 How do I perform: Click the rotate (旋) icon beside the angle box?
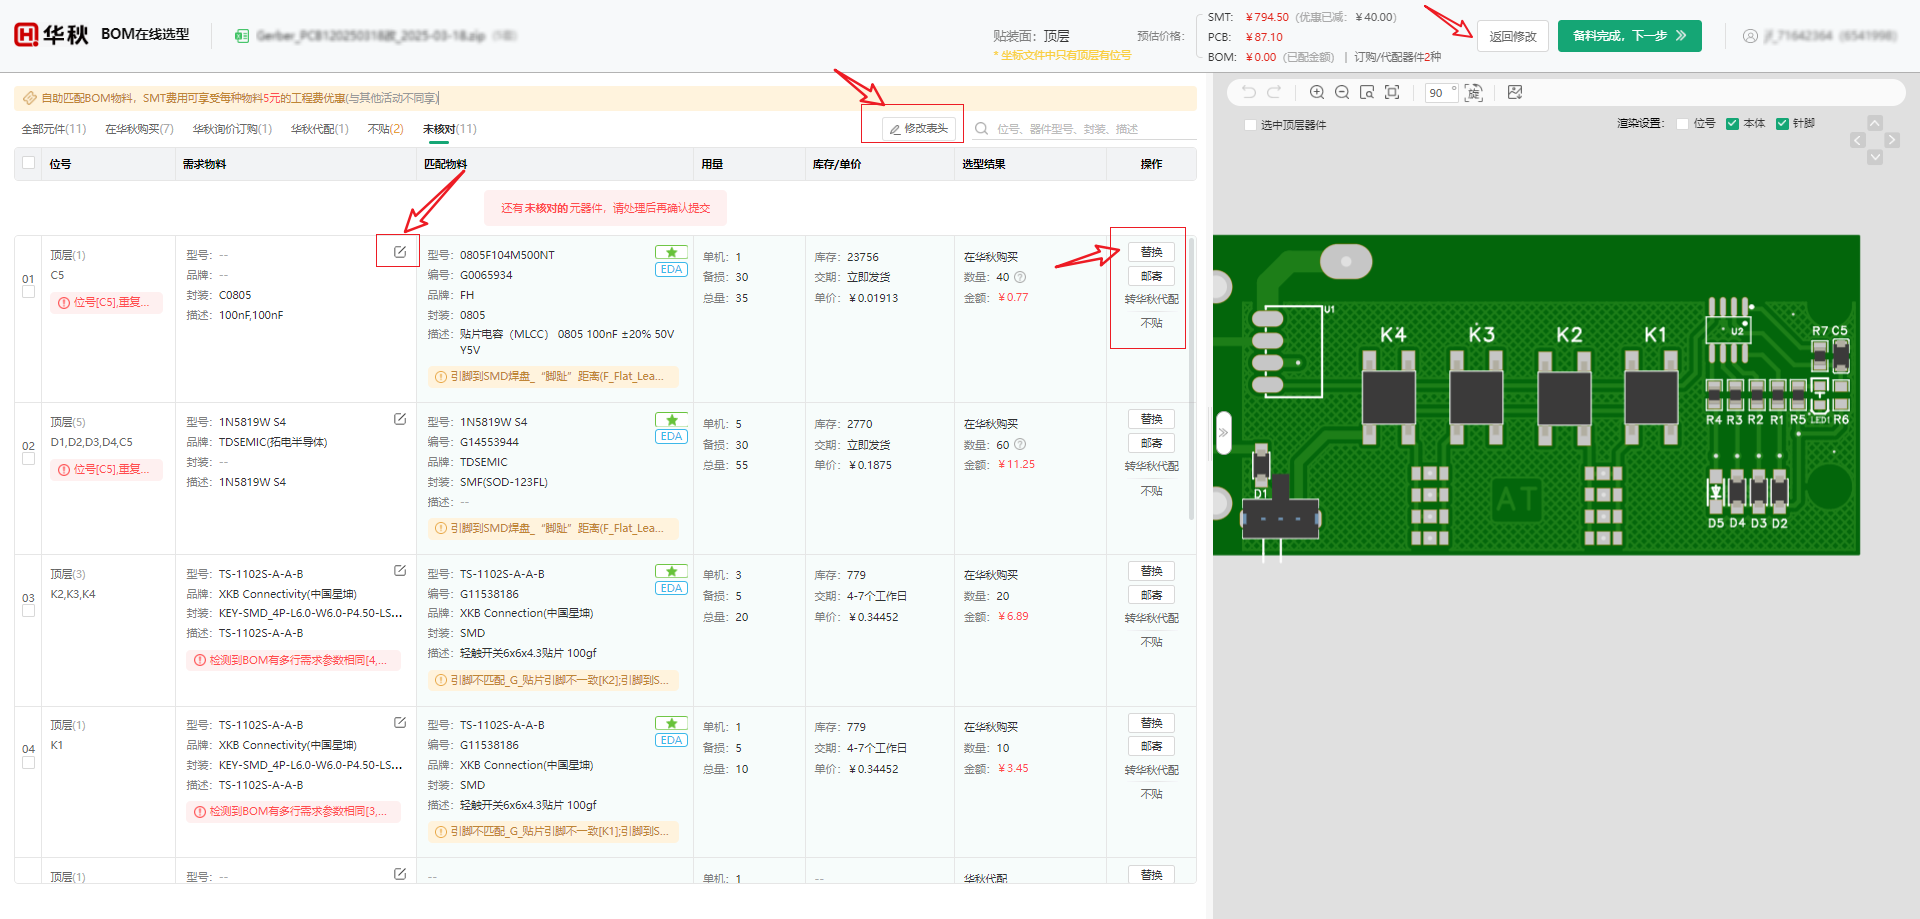coord(1473,92)
